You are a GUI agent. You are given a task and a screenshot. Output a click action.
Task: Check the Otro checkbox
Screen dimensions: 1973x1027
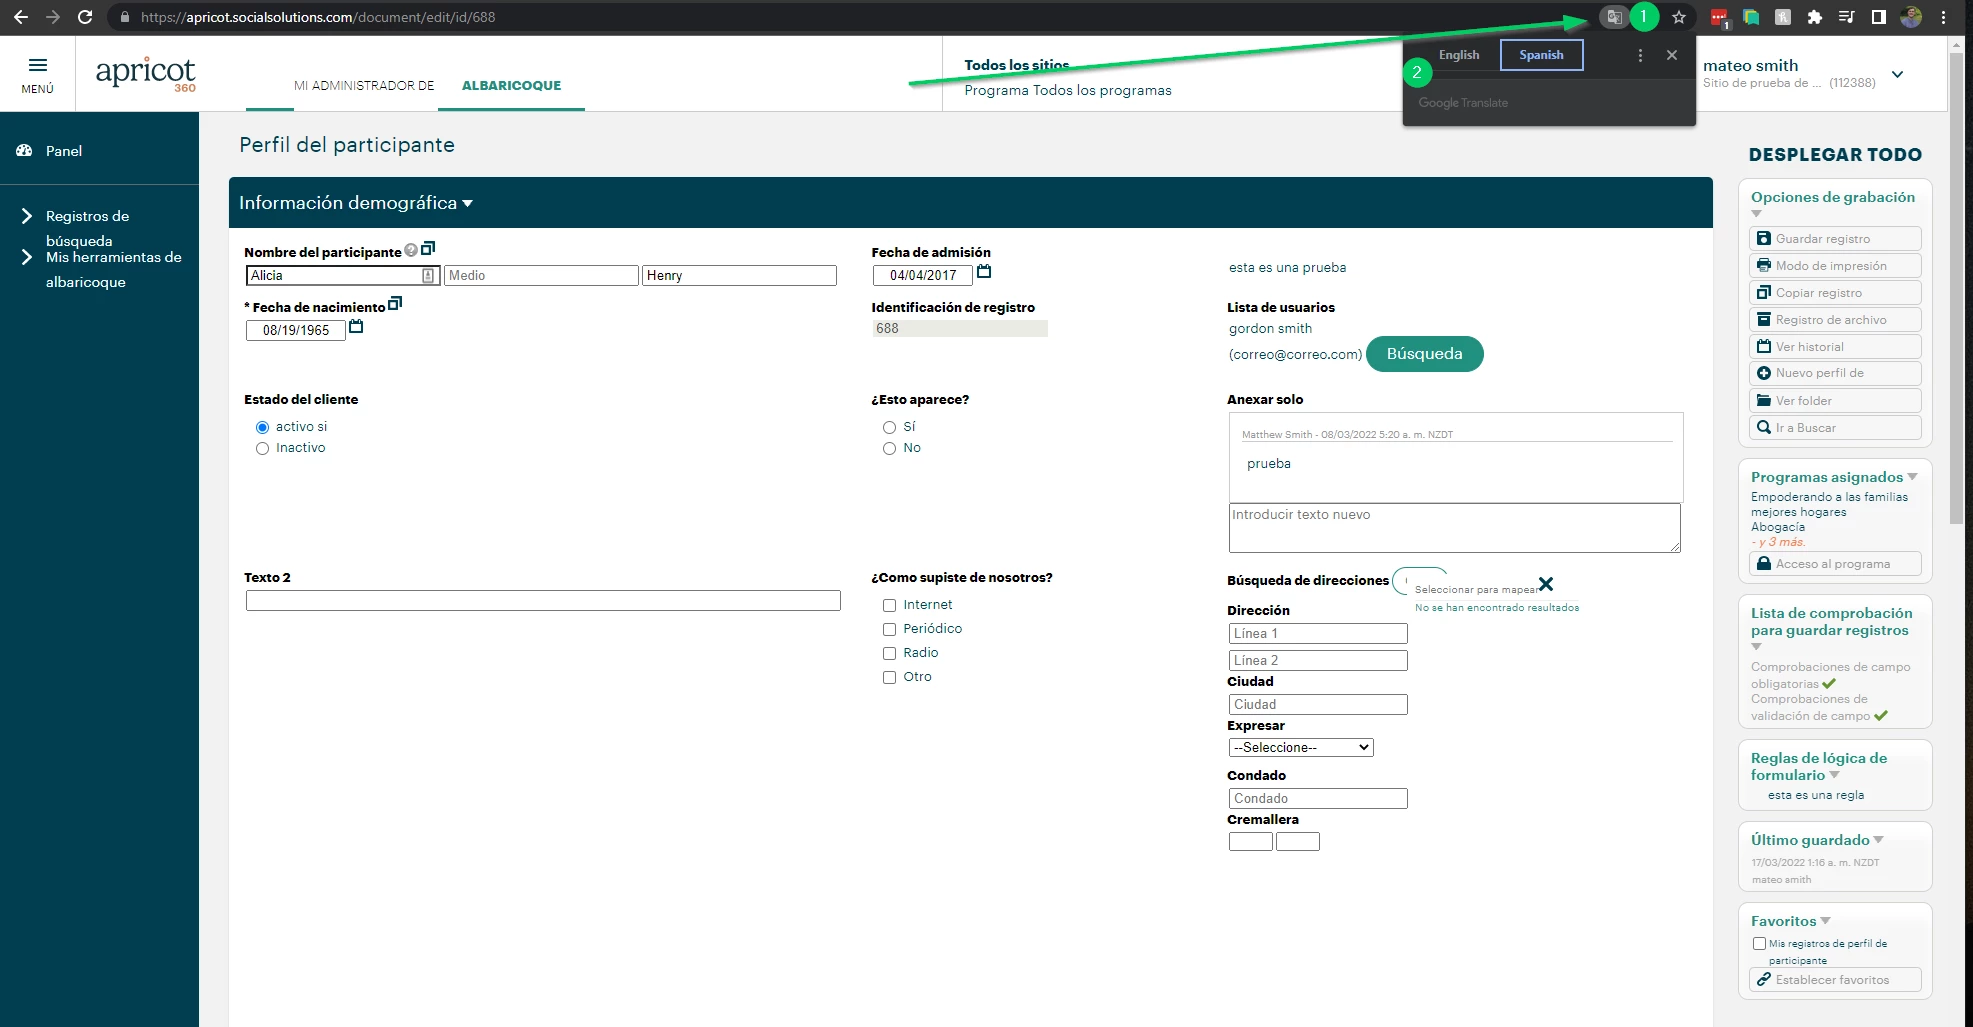click(x=889, y=677)
